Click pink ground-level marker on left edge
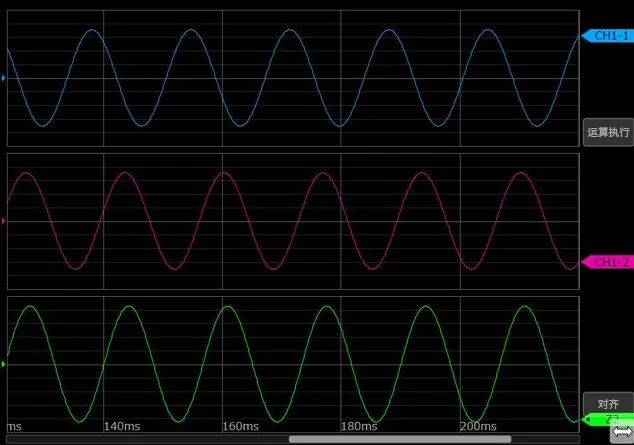The height and width of the screenshot is (445, 634). point(4,220)
